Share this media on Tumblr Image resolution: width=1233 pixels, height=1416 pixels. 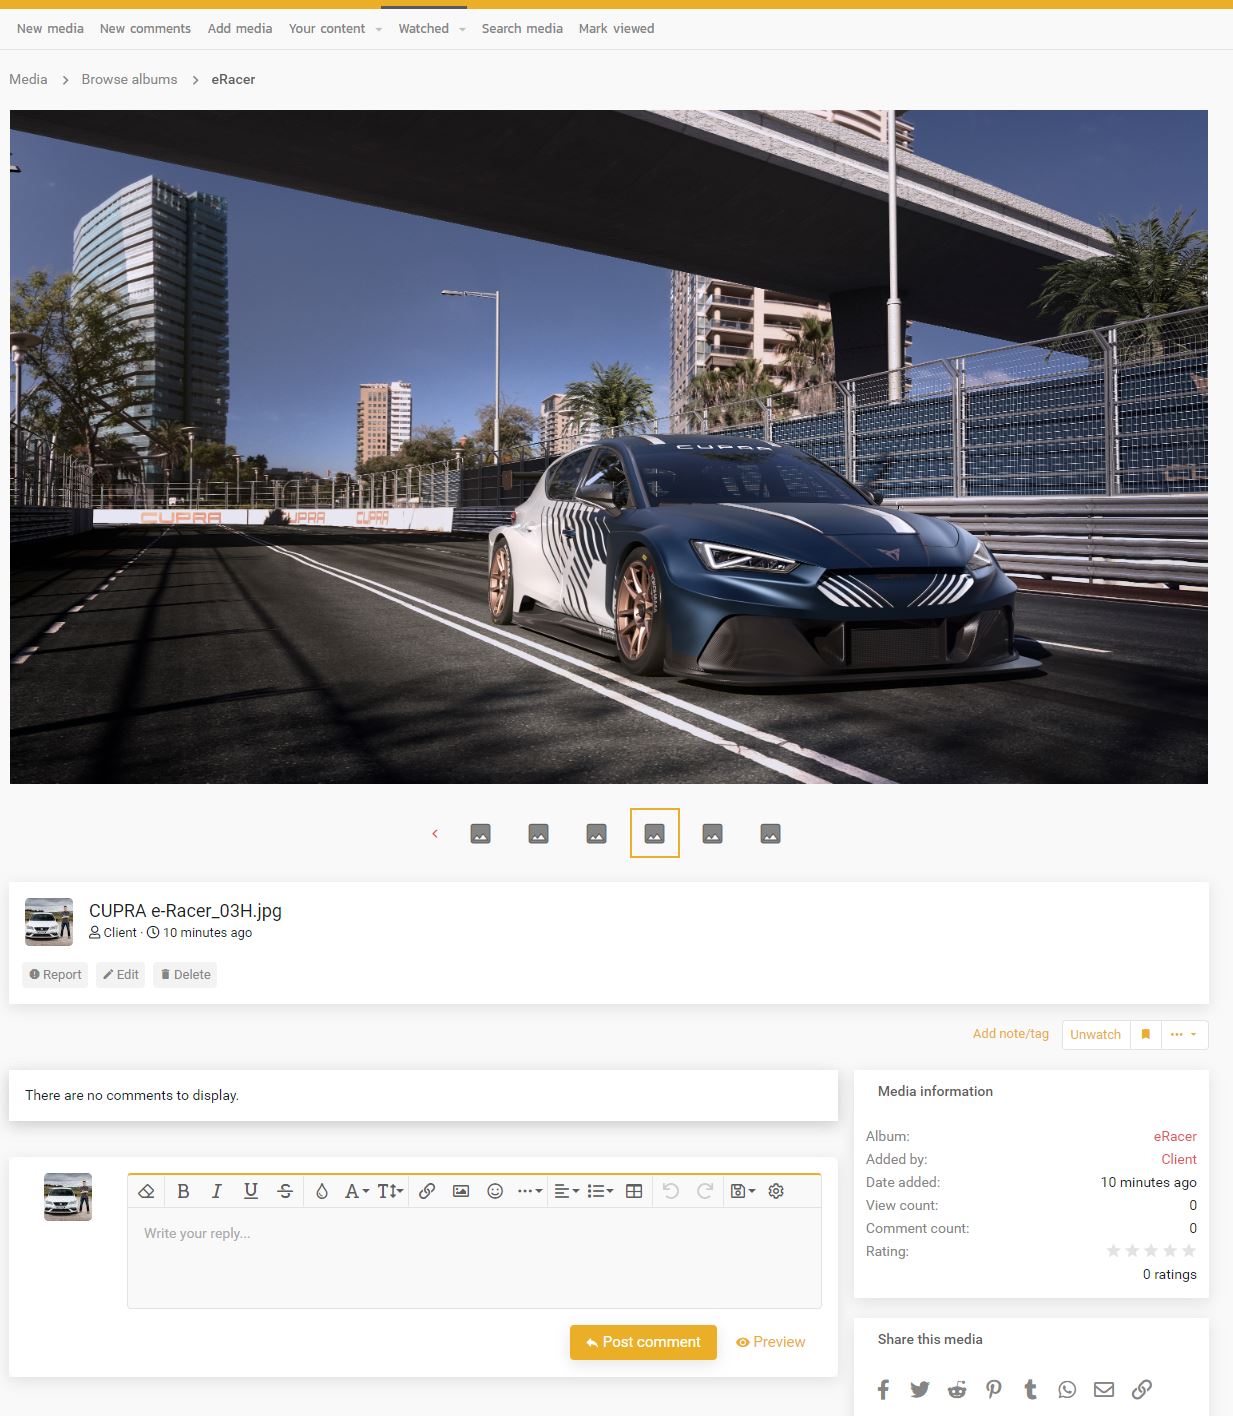tap(1031, 1389)
